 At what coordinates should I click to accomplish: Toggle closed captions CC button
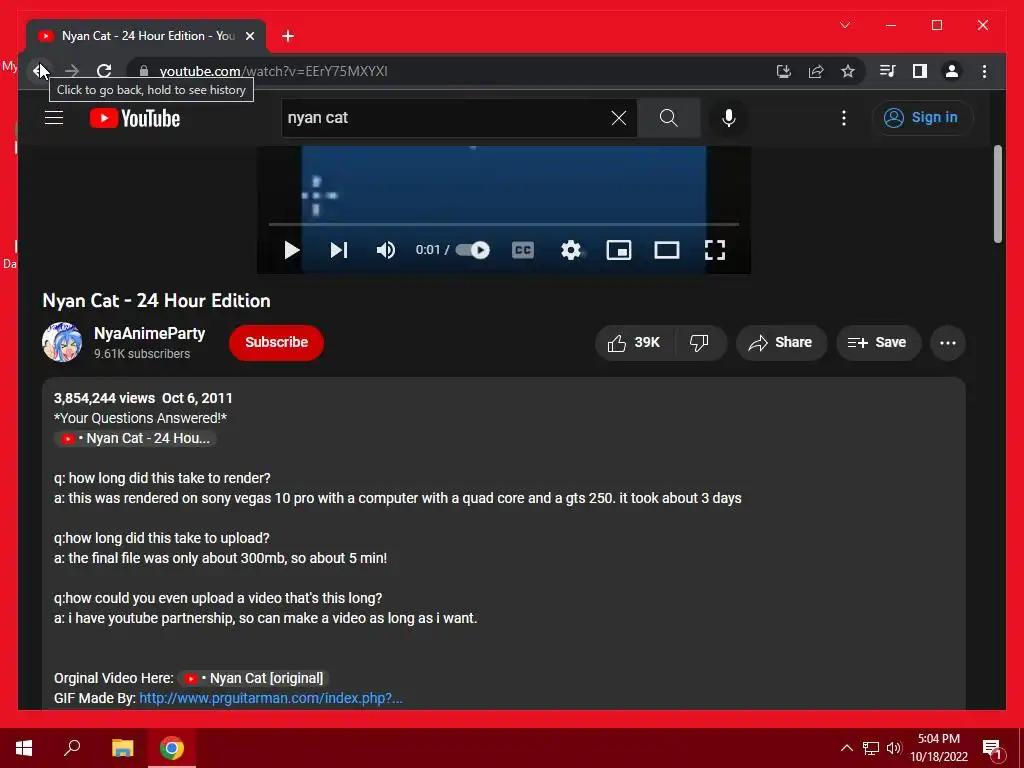coord(522,250)
